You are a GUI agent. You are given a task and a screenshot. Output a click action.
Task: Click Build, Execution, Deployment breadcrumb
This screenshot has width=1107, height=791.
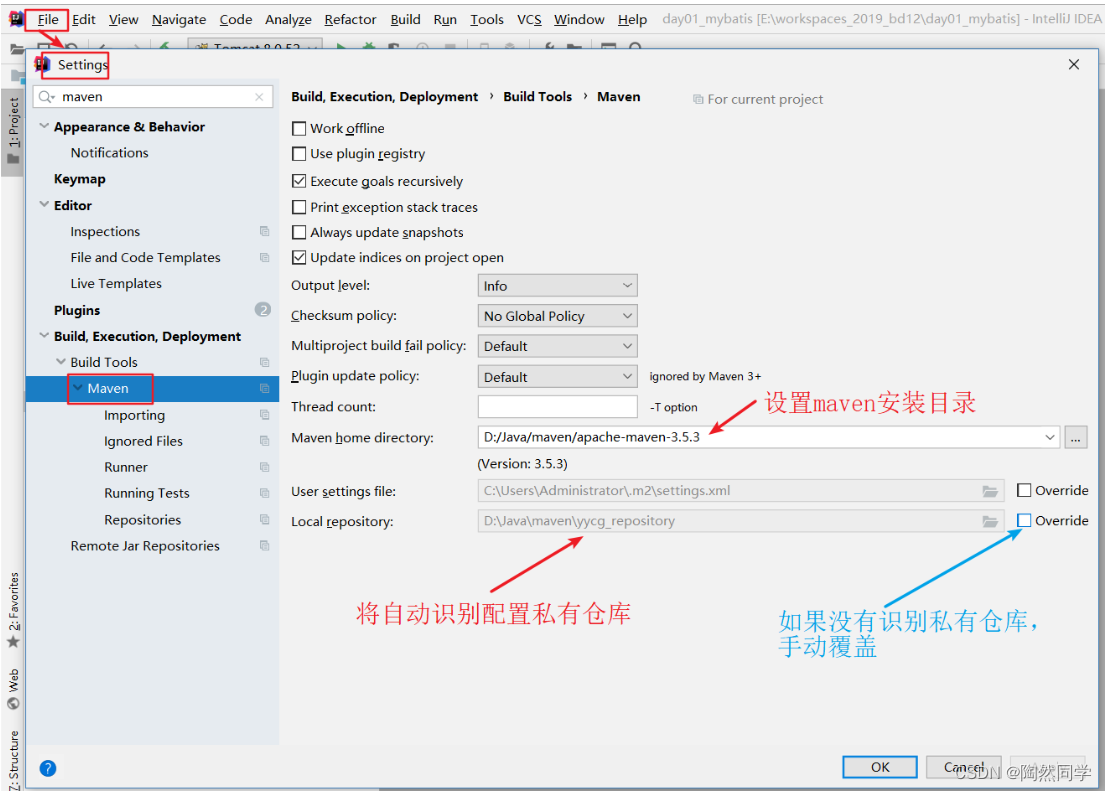tap(384, 97)
